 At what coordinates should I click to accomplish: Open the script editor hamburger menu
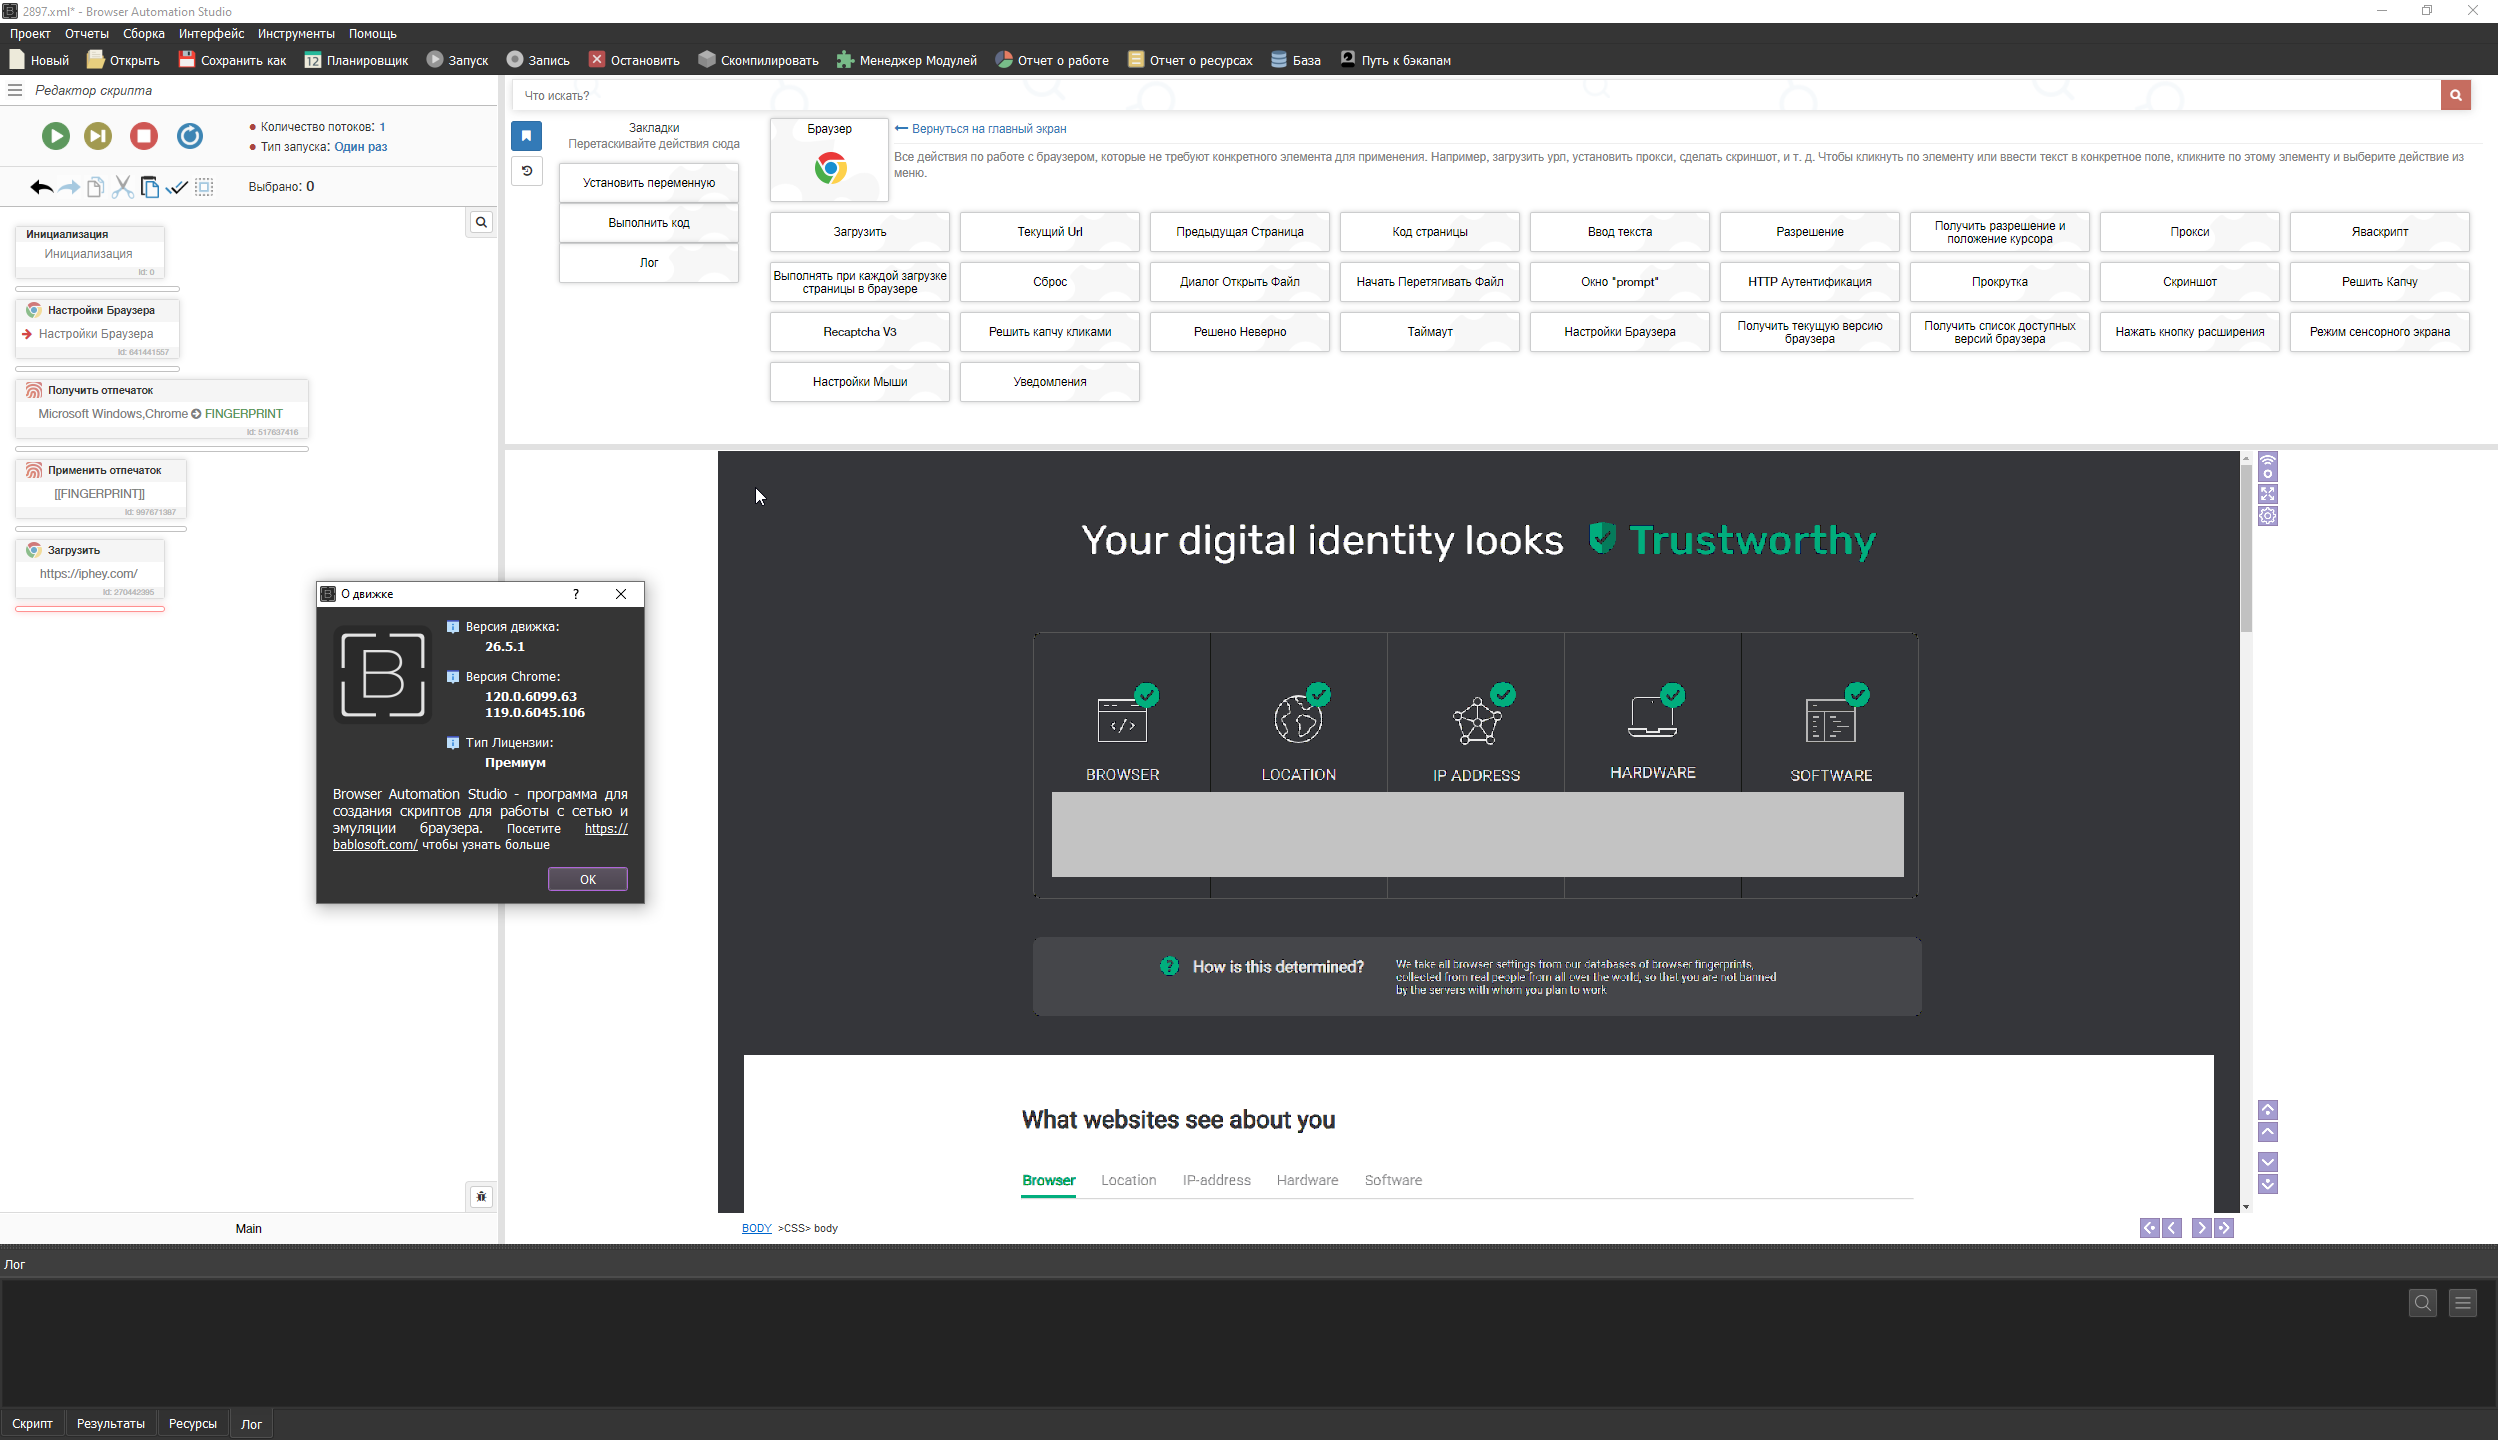(x=15, y=90)
